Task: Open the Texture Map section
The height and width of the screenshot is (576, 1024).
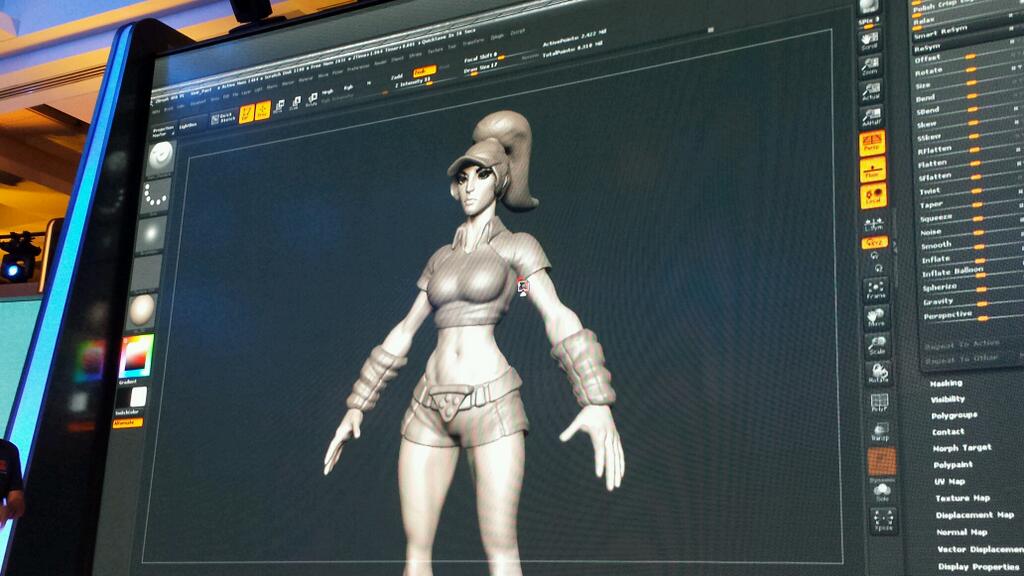Action: pyautogui.click(x=962, y=498)
